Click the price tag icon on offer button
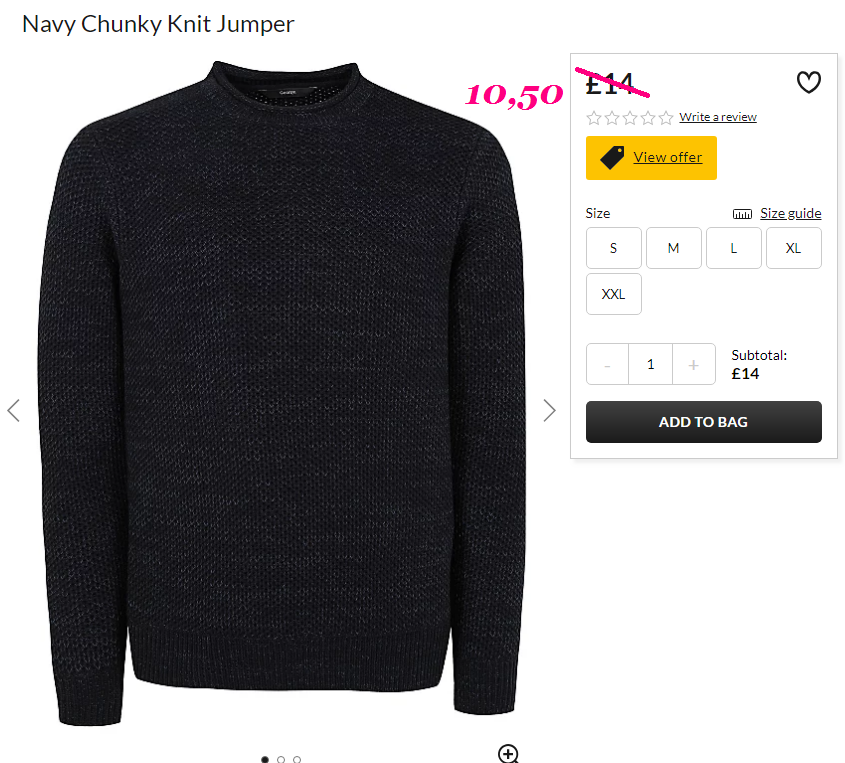Screen dimensions: 845x763 point(612,157)
